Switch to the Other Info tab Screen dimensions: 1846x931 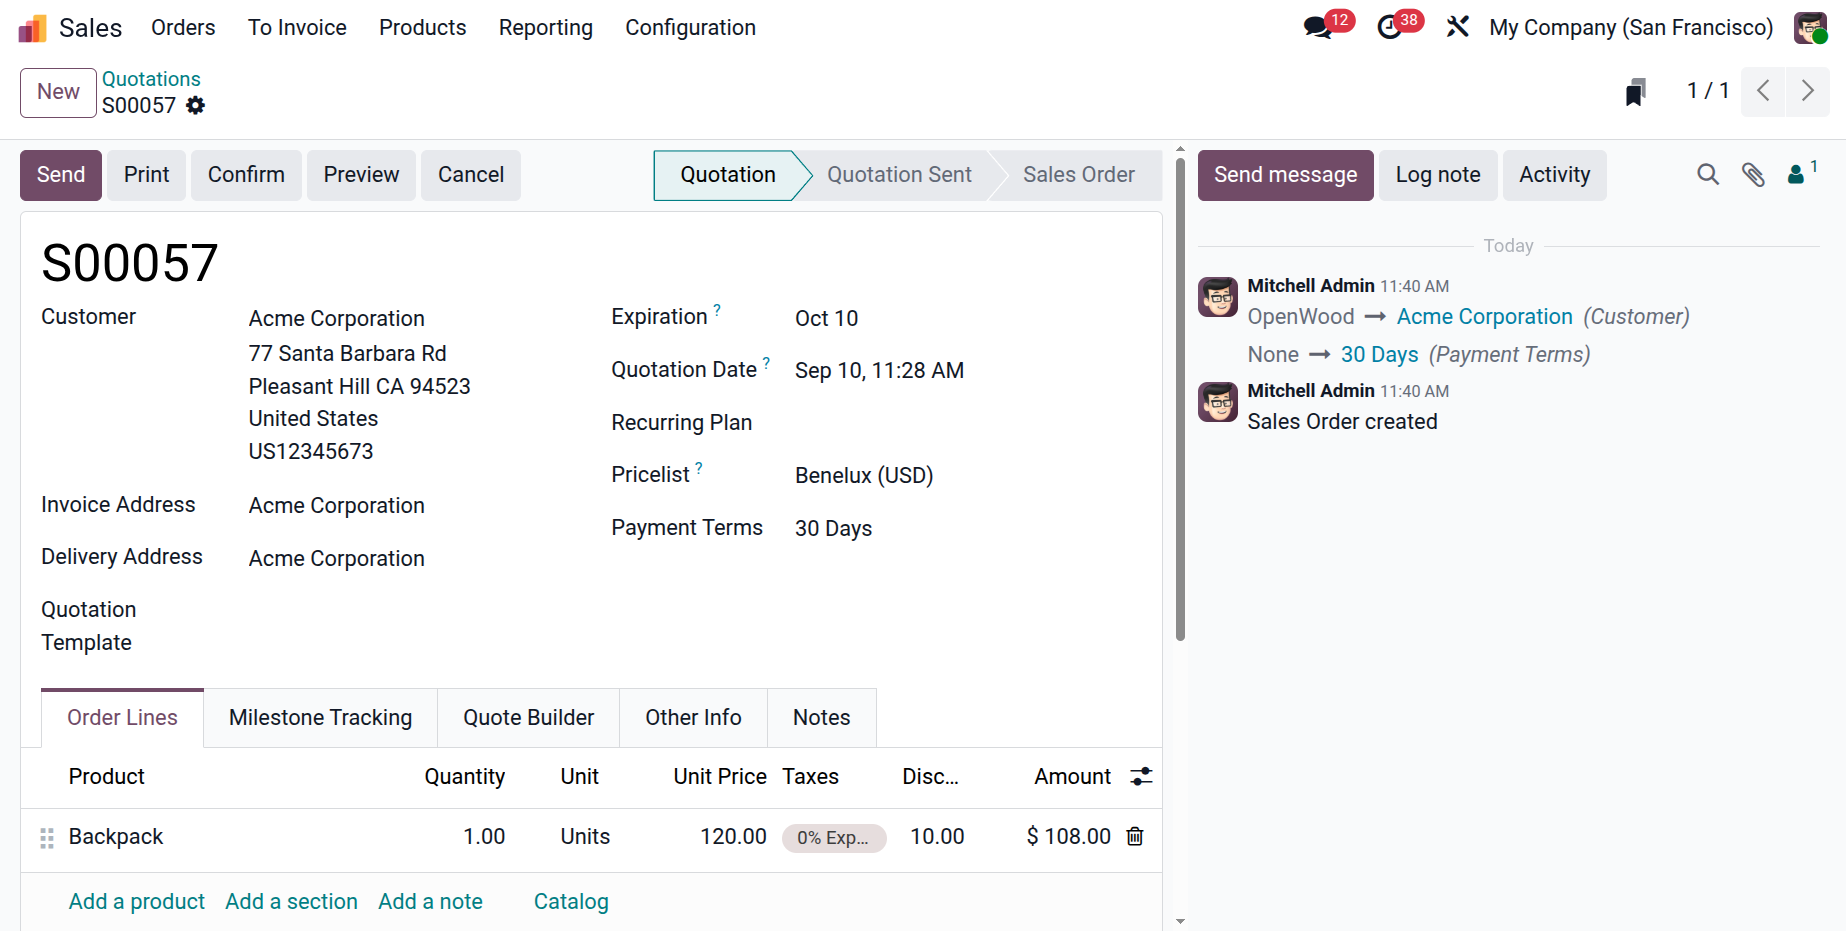[693, 718]
